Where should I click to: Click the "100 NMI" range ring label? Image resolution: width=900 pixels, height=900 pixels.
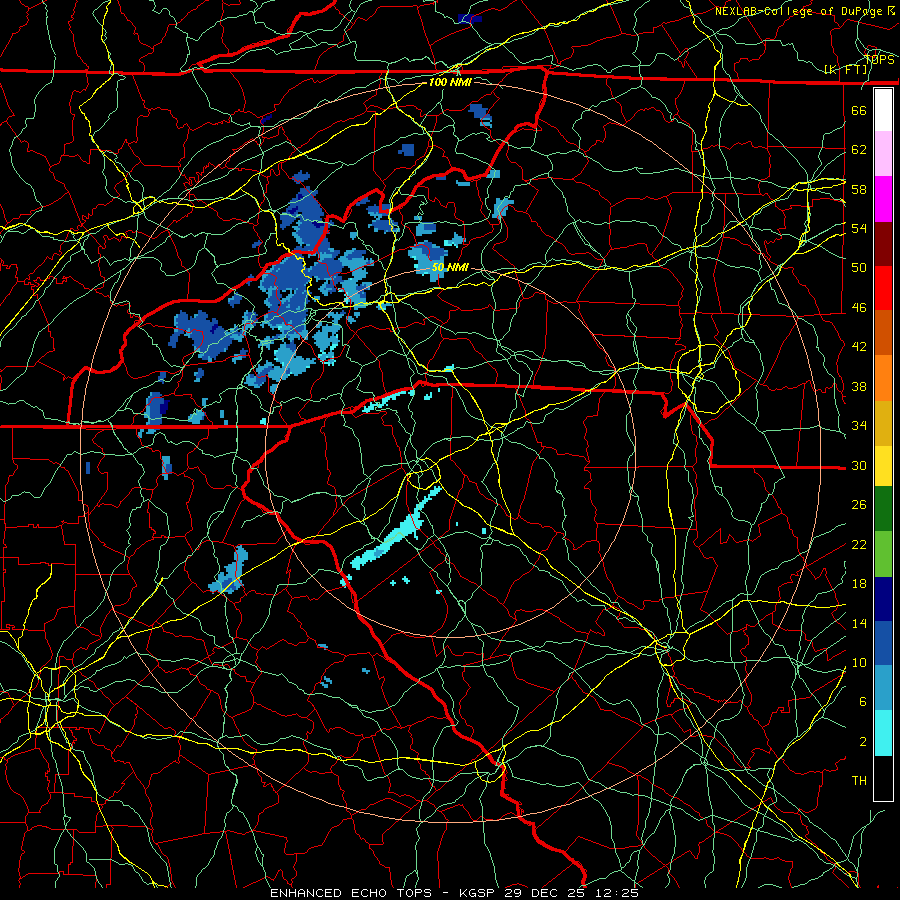450,82
